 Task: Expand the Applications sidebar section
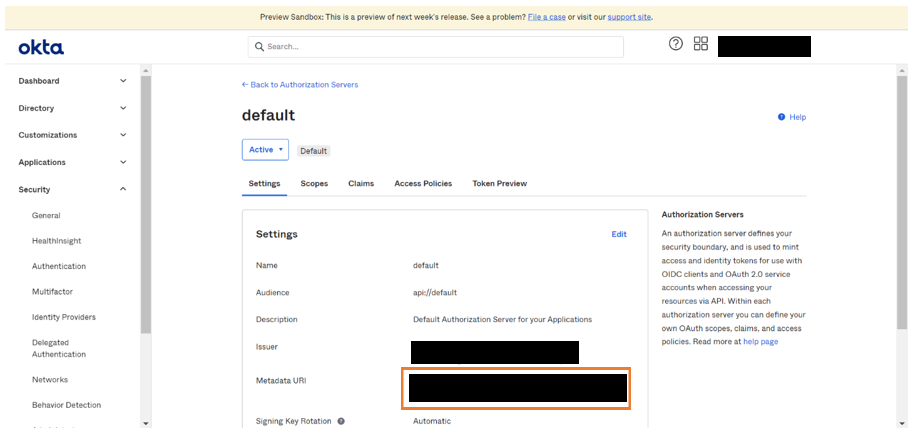point(123,162)
